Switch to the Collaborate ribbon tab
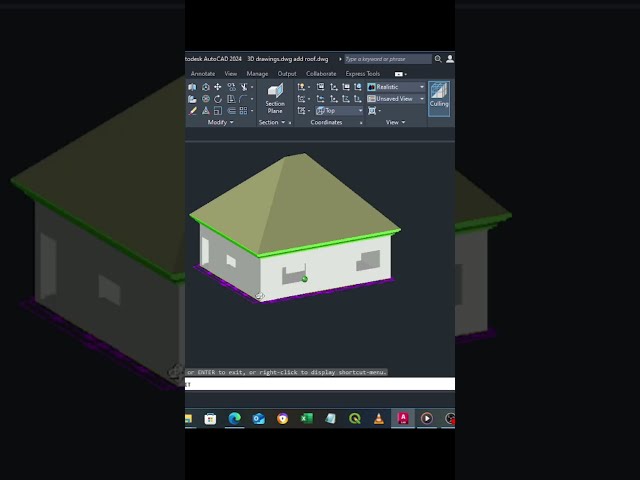The height and width of the screenshot is (480, 640). pos(321,74)
